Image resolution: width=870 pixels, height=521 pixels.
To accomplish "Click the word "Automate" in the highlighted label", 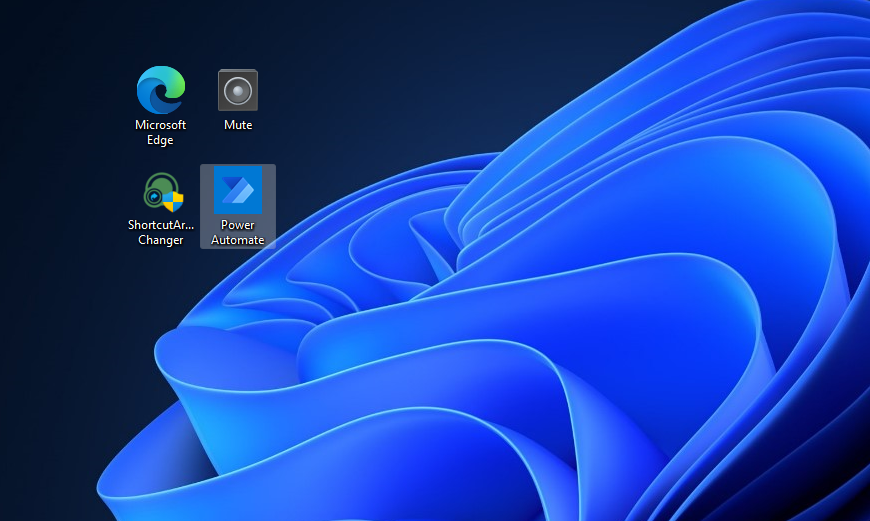I will coord(238,241).
